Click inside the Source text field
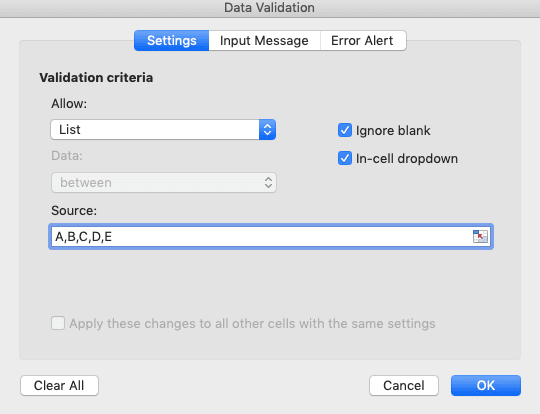 tap(262, 237)
